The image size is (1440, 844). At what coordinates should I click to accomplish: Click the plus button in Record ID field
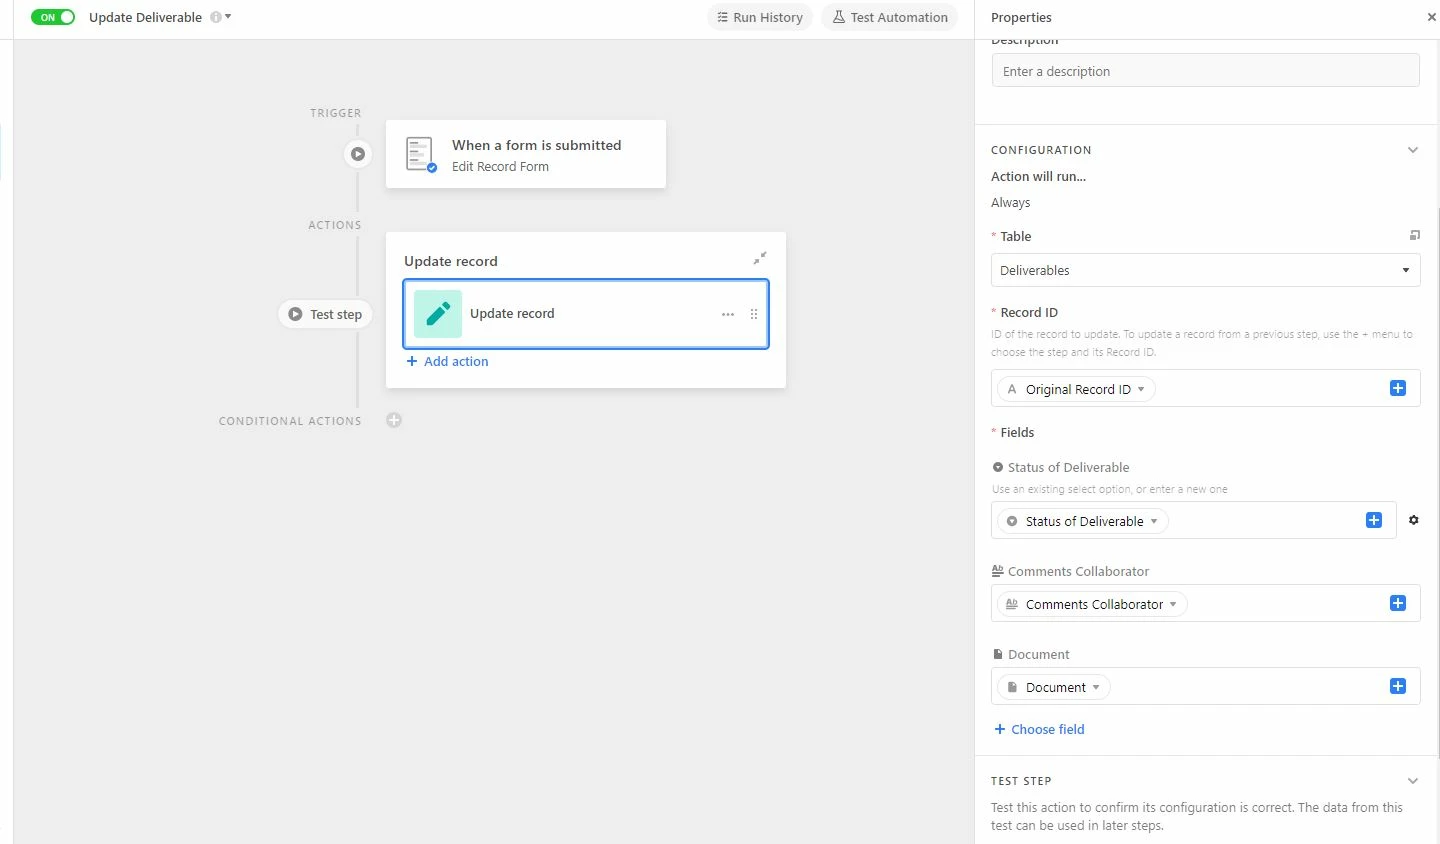click(x=1398, y=388)
